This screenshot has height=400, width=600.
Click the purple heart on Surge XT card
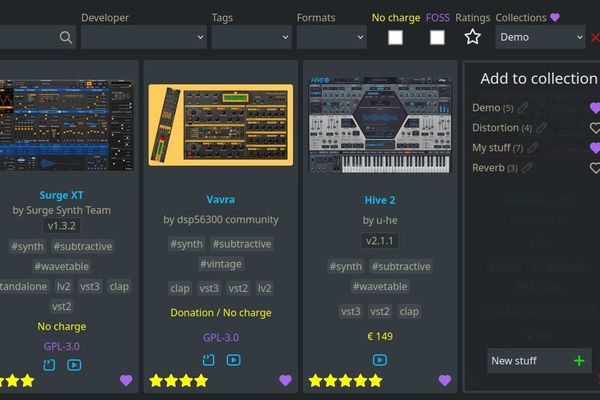(126, 380)
